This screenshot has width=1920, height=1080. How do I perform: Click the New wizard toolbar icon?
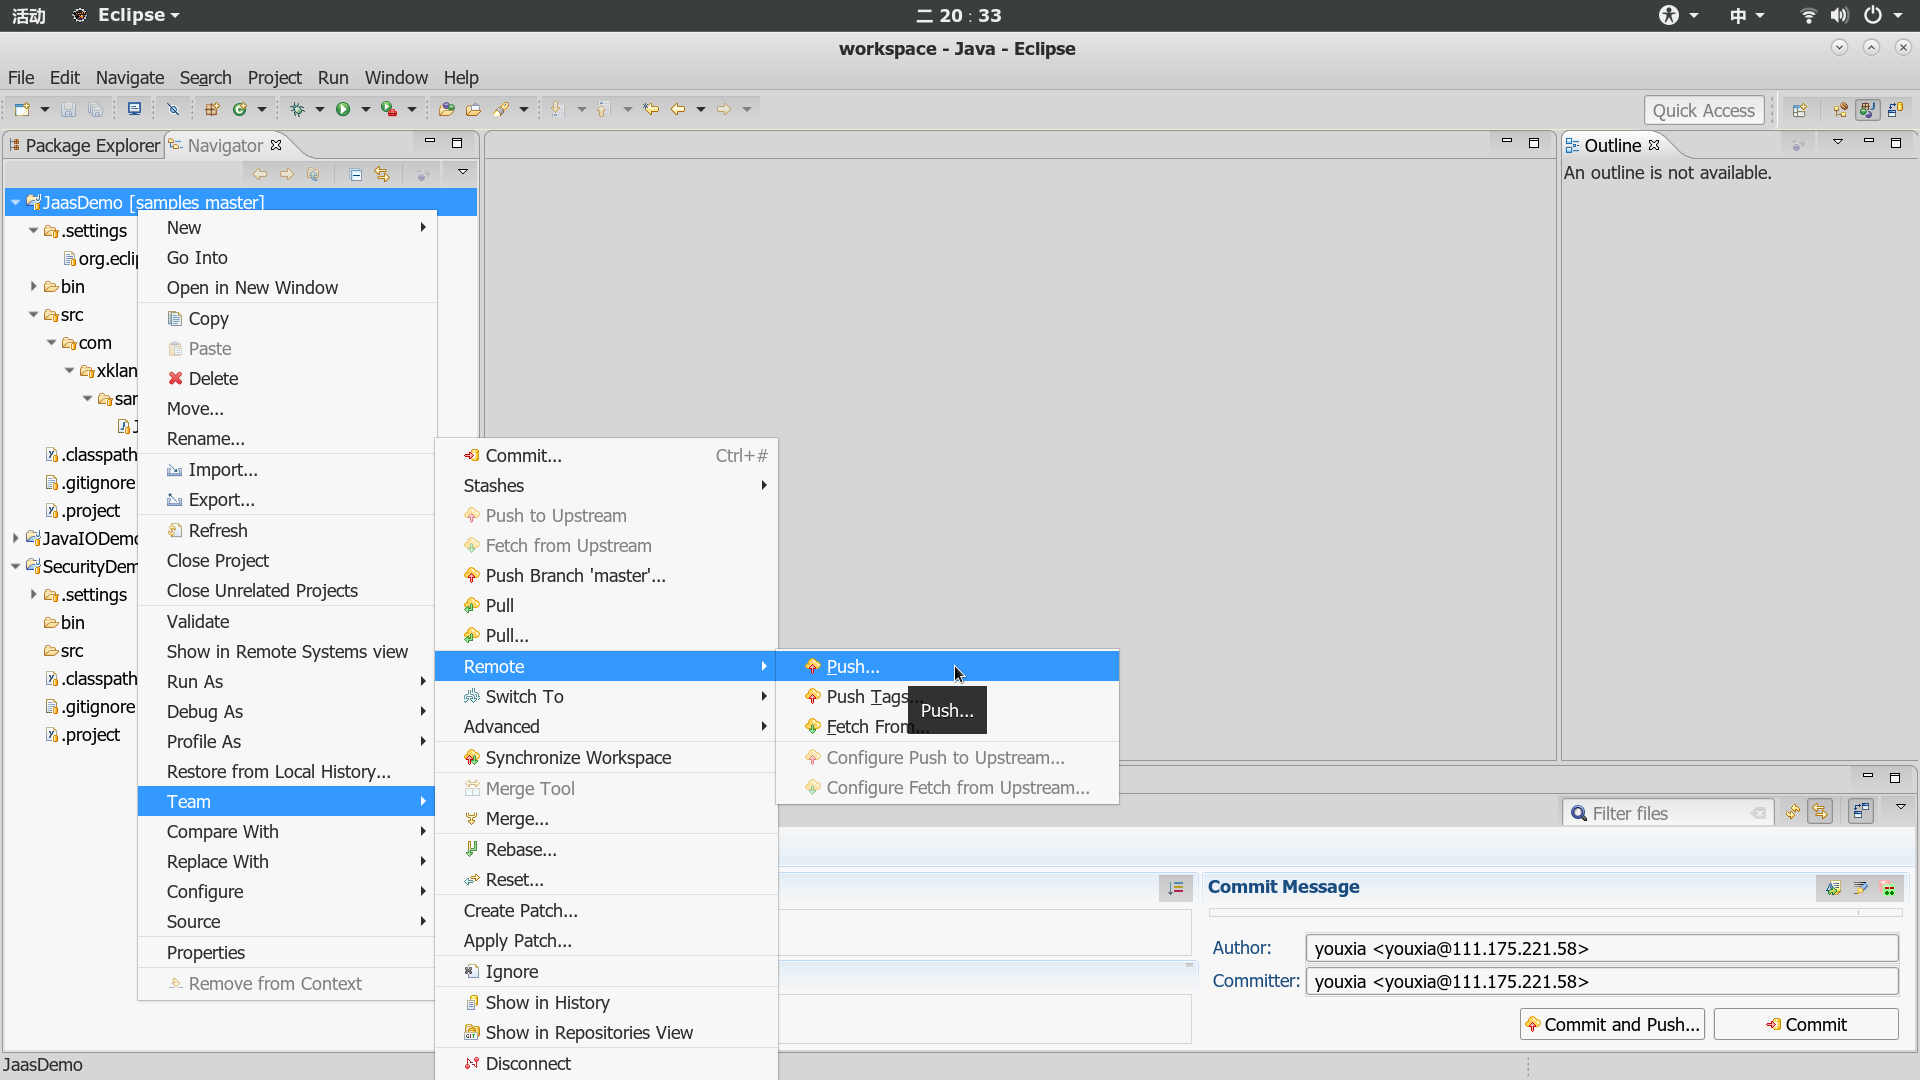(22, 109)
